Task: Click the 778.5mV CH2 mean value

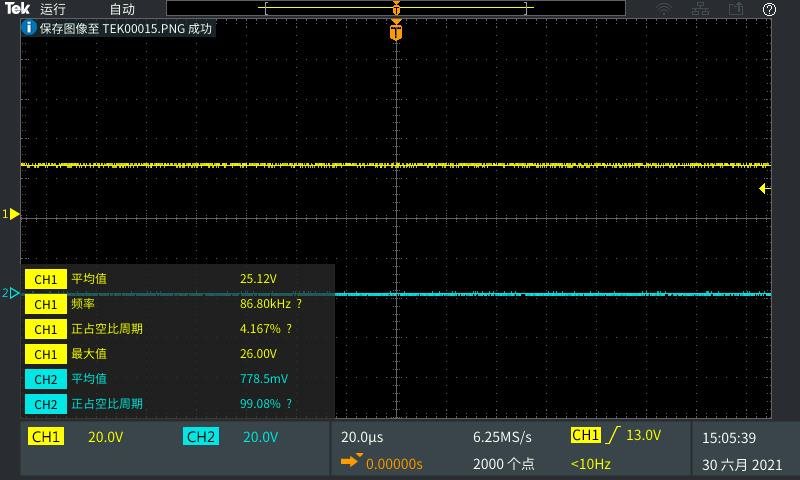Action: point(264,379)
